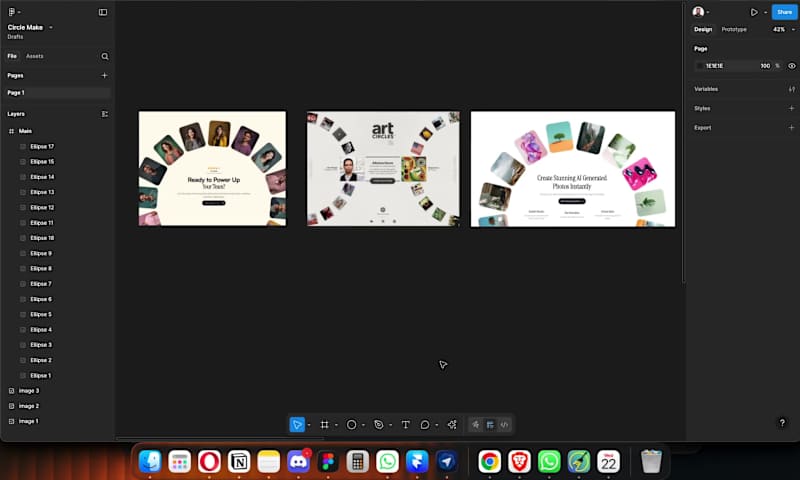Select the Comment tool
Image resolution: width=800 pixels, height=480 pixels.
click(424, 424)
